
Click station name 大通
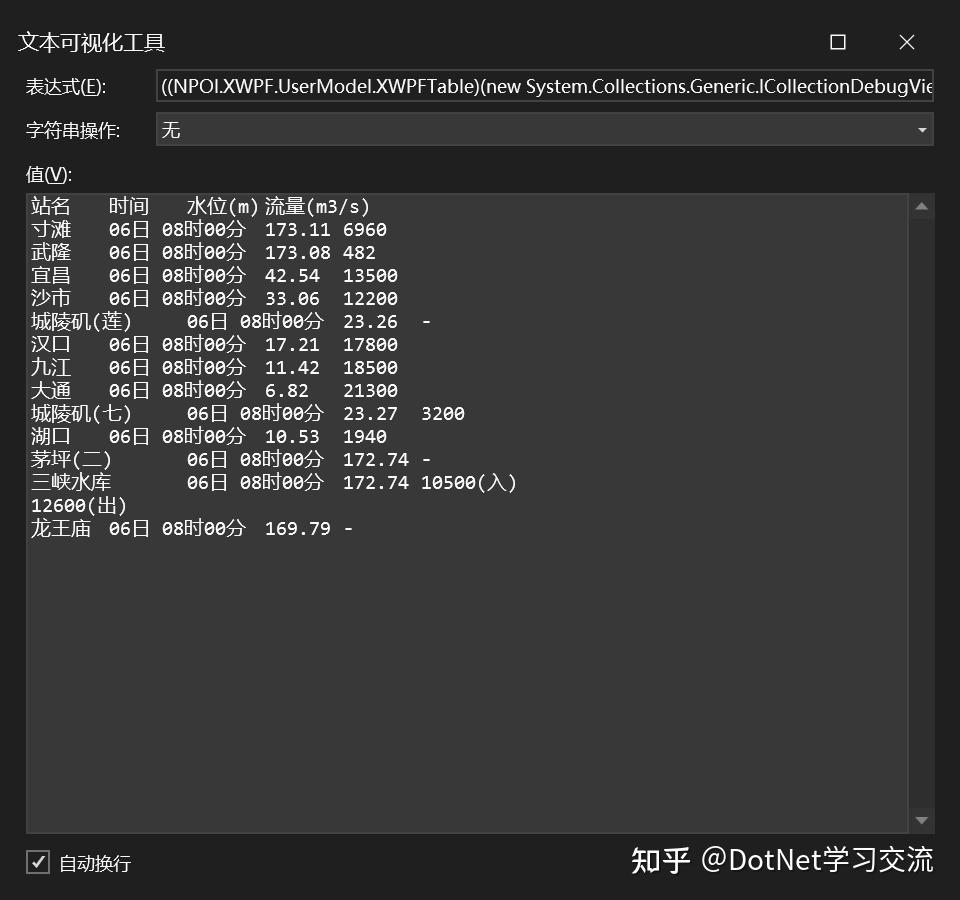[51, 390]
